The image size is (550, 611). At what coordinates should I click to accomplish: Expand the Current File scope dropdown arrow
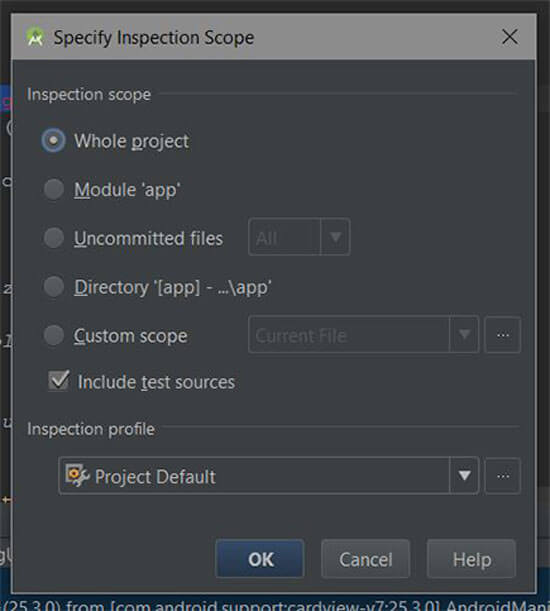point(464,335)
